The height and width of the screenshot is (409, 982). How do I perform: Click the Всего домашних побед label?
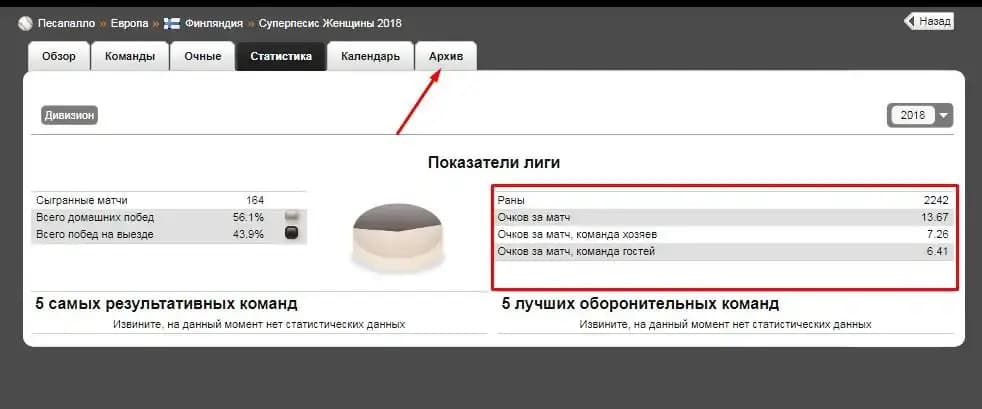click(95, 217)
